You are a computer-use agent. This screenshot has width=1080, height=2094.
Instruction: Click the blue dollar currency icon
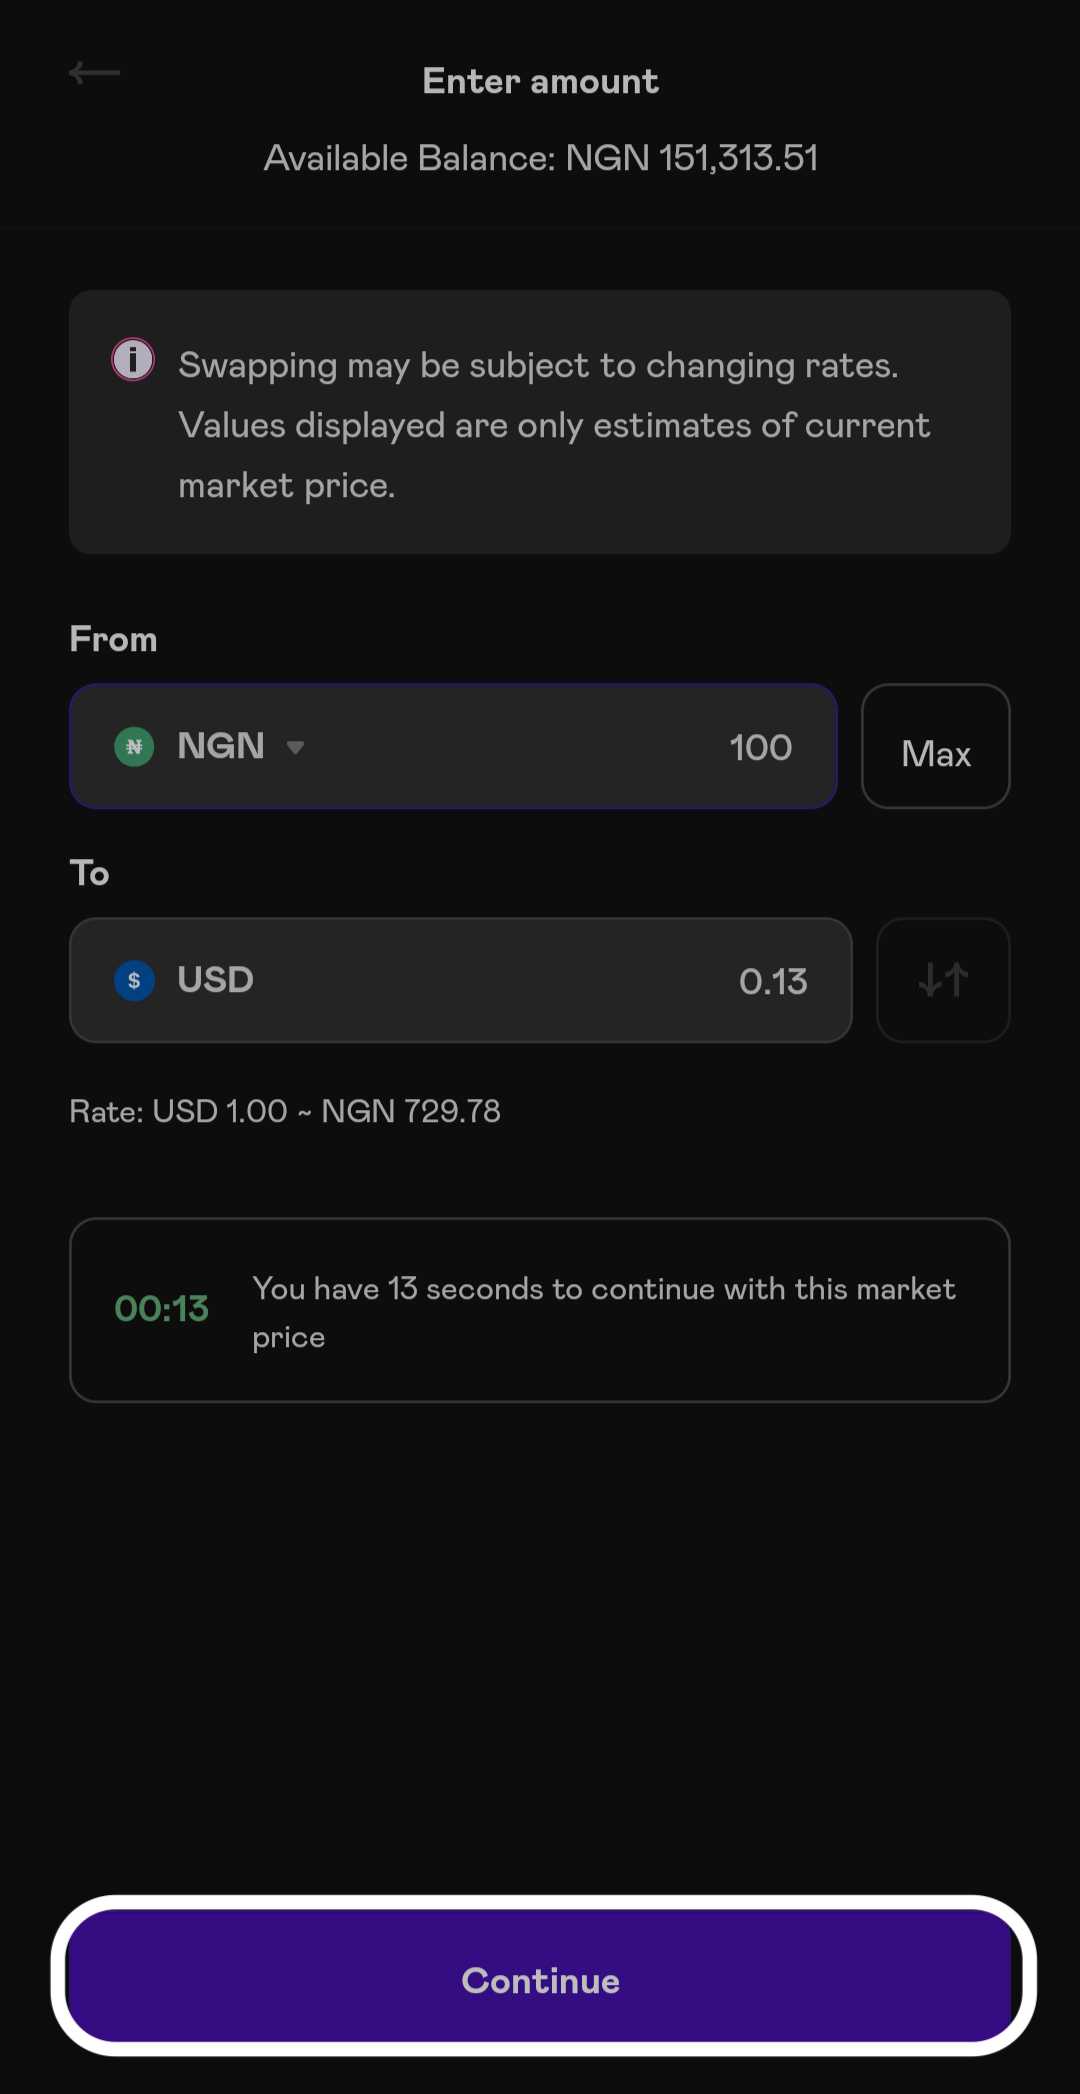coord(134,980)
